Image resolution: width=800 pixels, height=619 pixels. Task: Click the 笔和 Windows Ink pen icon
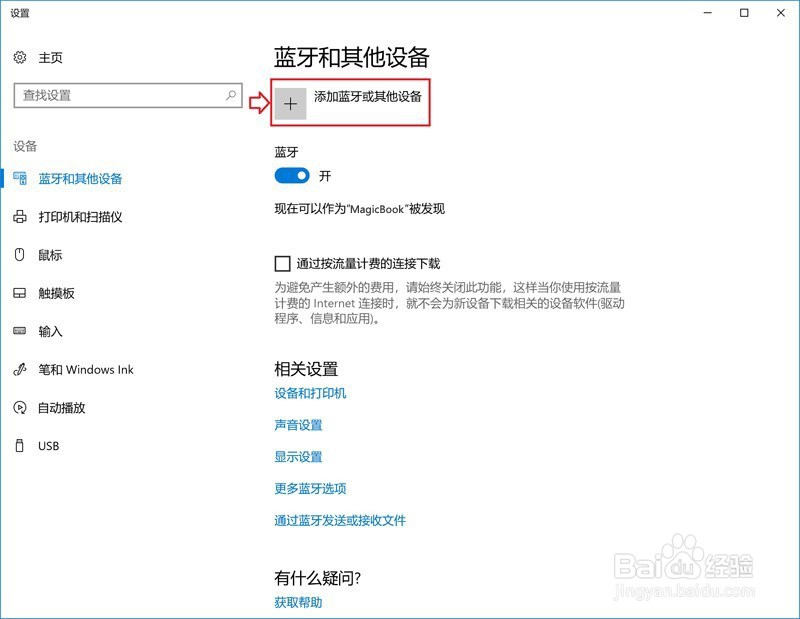pyautogui.click(x=18, y=369)
